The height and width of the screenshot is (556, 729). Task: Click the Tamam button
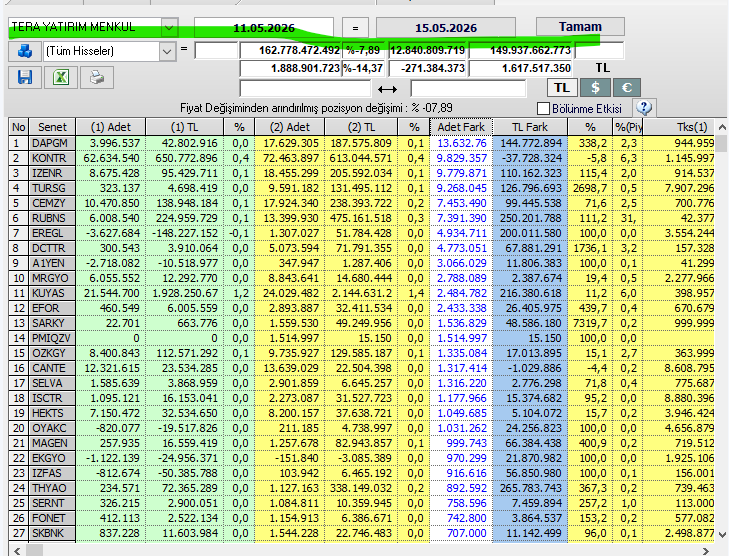[580, 26]
